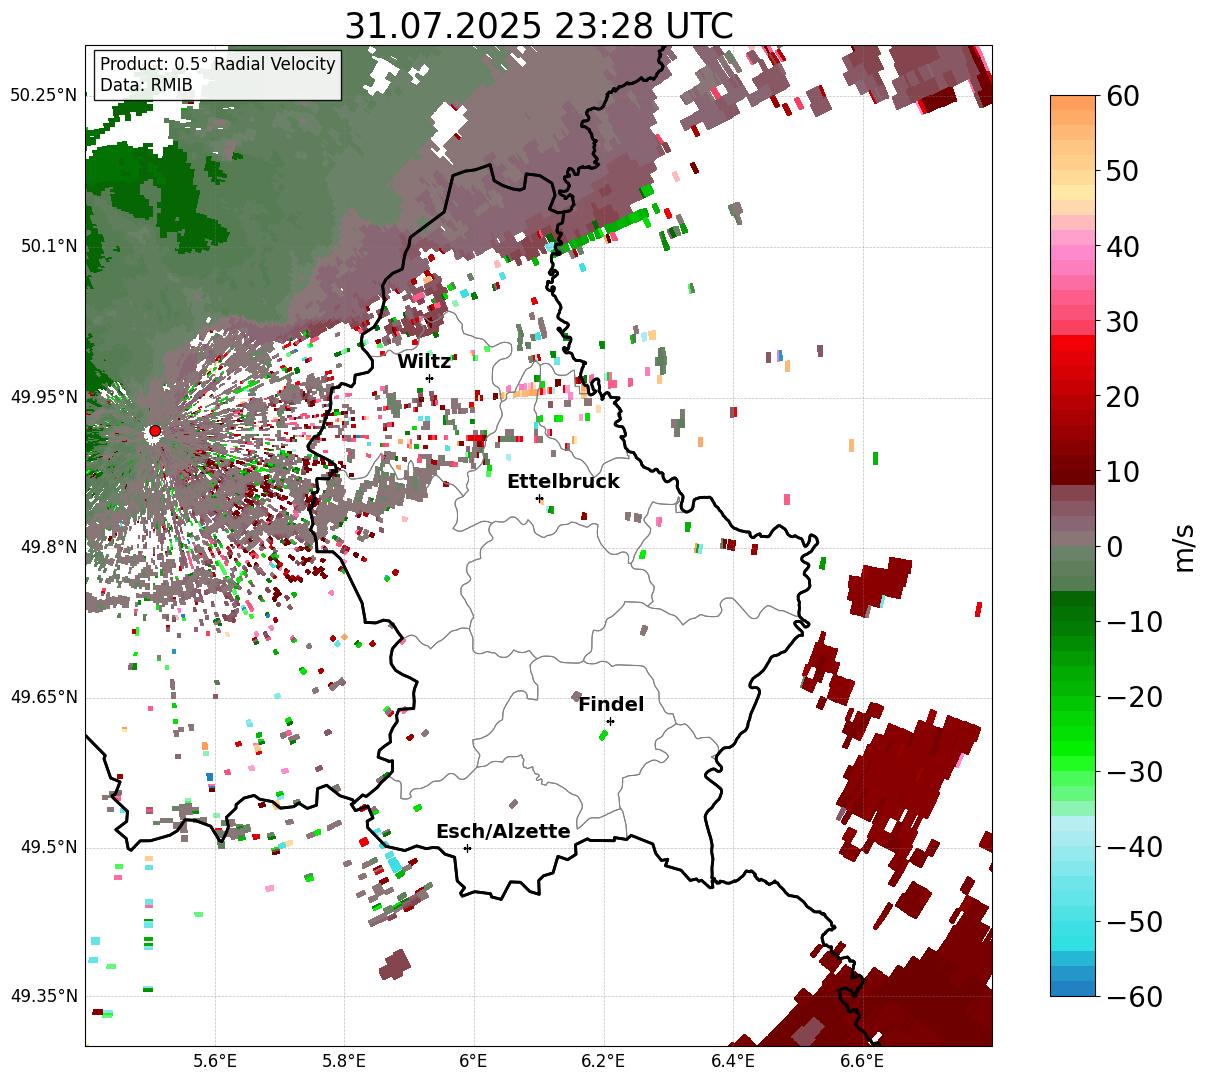Click the 5.8°E longitude label
This screenshot has width=1207, height=1081.
click(x=345, y=1061)
